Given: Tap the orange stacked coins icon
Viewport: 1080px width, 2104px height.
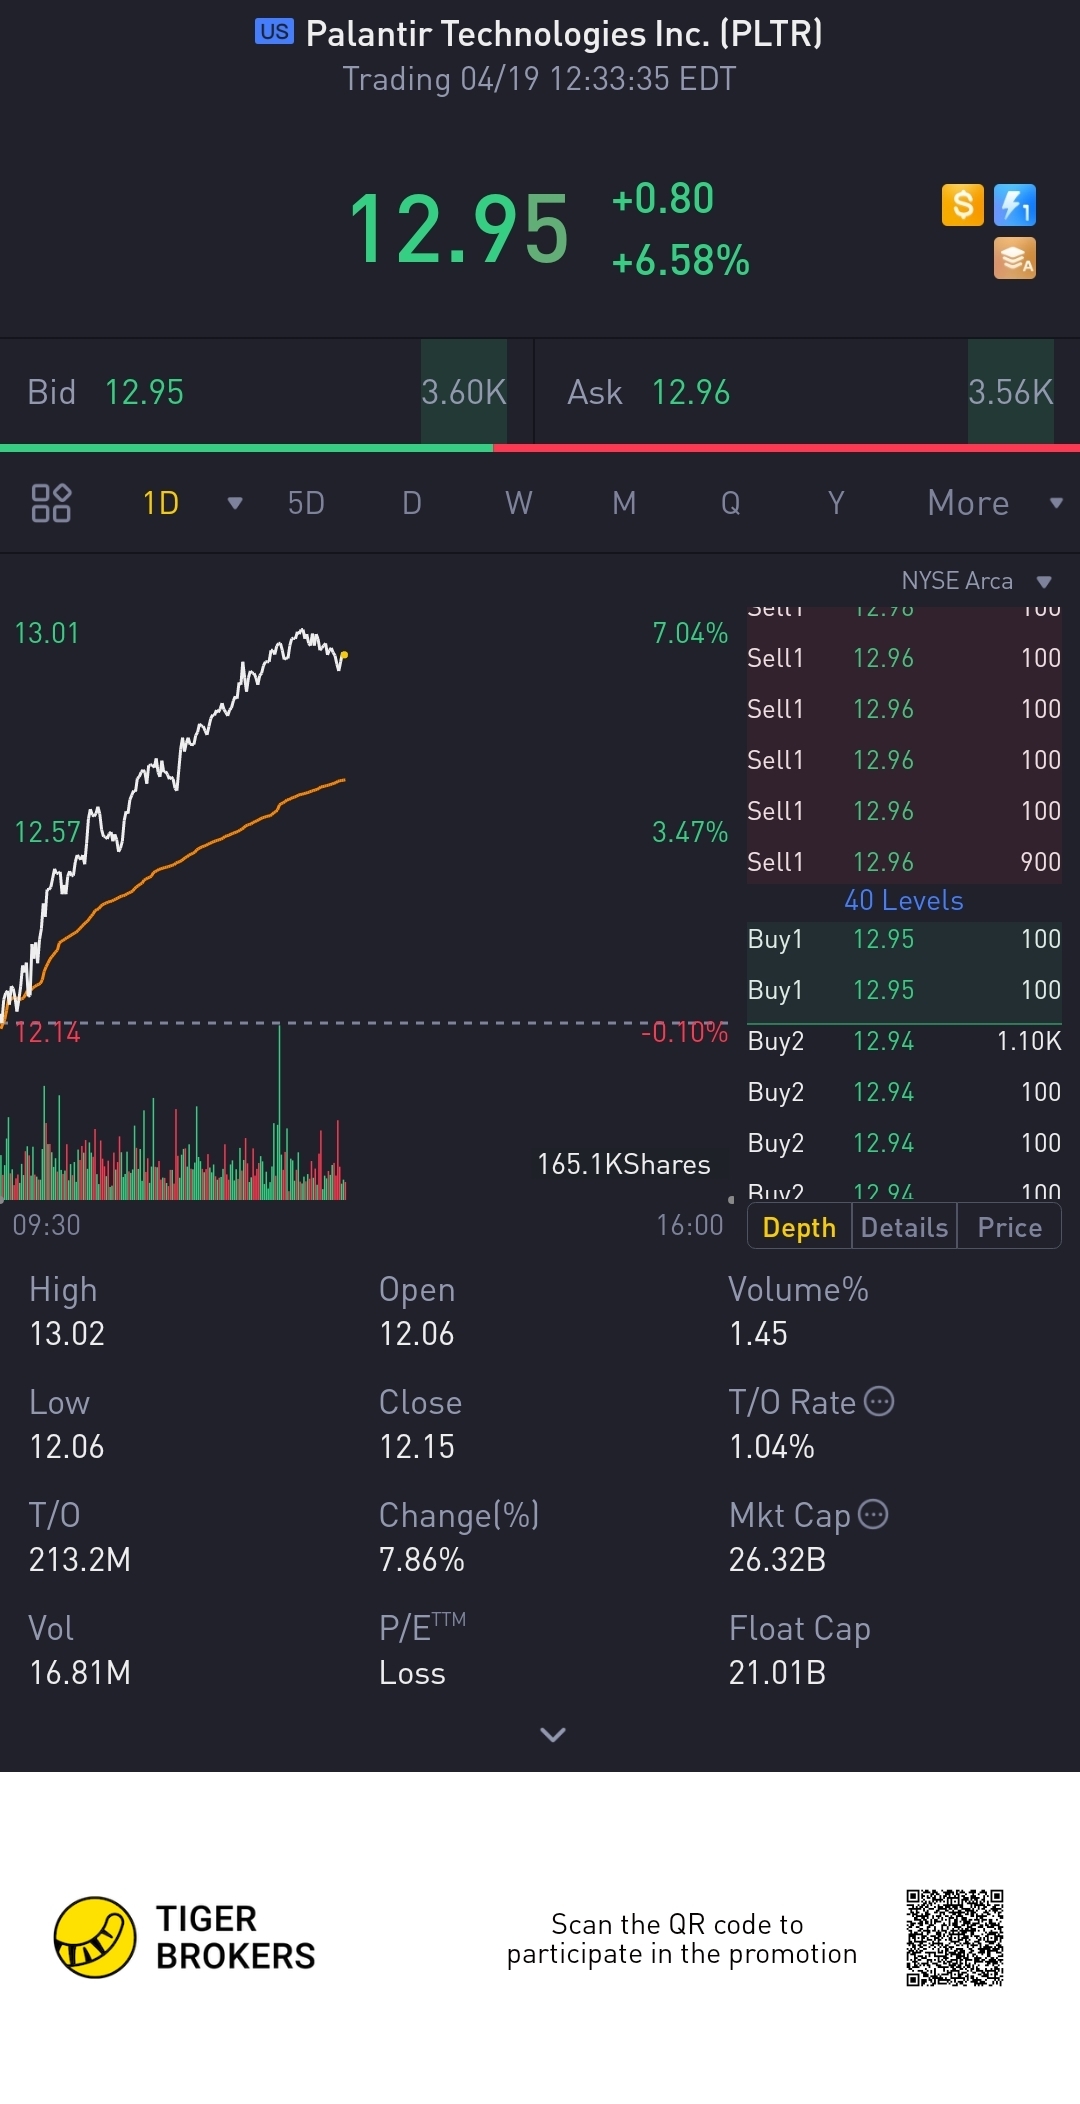Looking at the screenshot, I should pos(1015,258).
